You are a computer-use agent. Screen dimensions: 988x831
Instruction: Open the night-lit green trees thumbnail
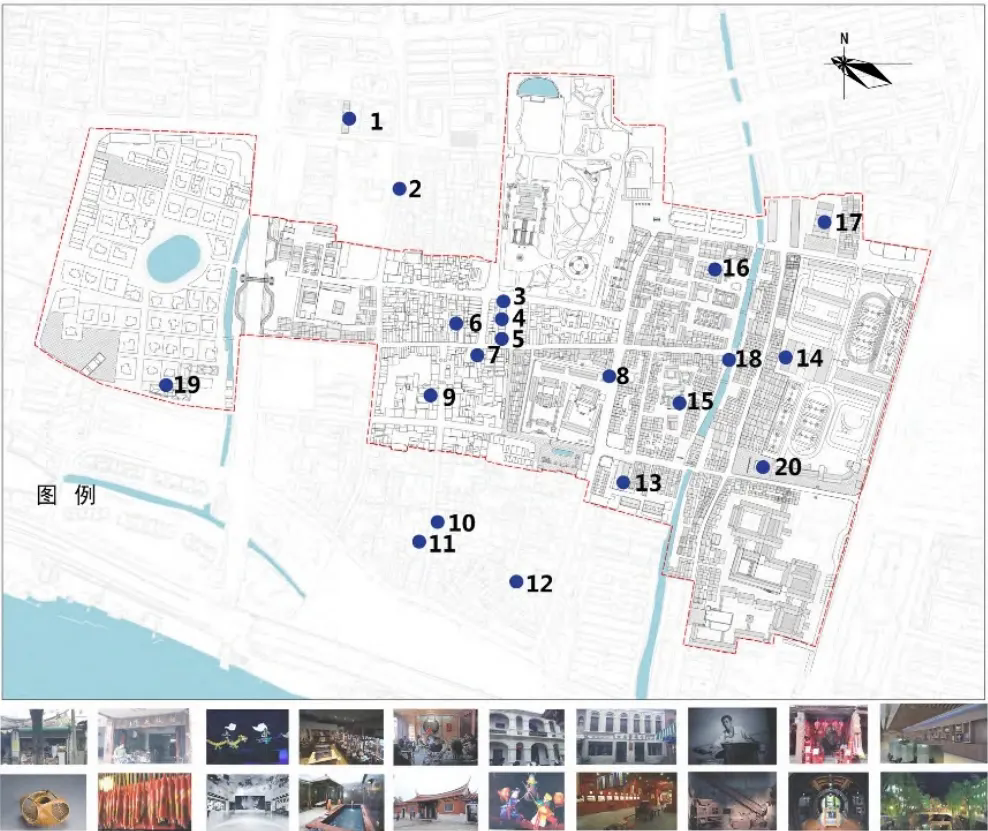(921, 798)
